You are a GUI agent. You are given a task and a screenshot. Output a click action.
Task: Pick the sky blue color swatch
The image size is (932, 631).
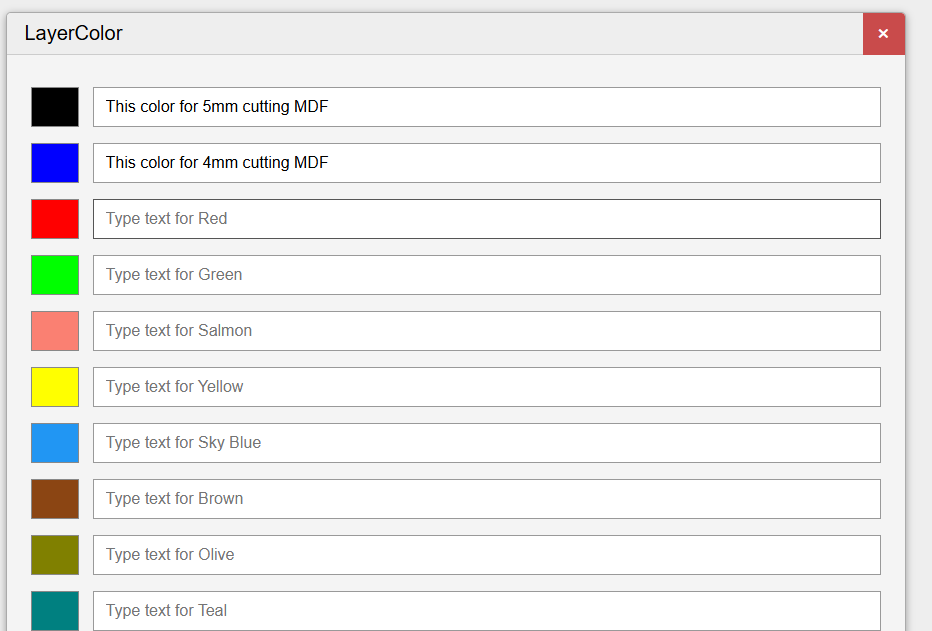(x=55, y=443)
